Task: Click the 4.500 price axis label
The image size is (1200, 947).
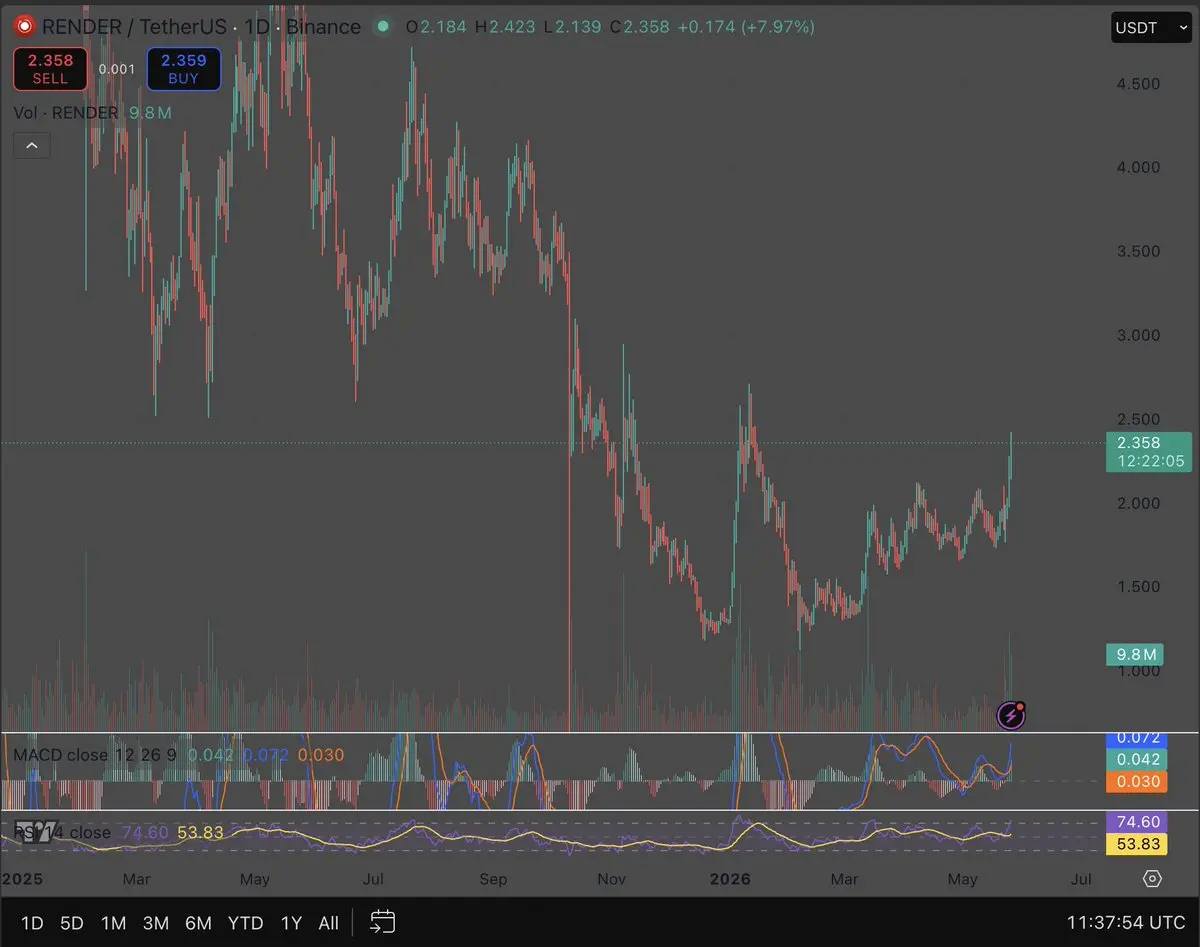Action: 1138,84
